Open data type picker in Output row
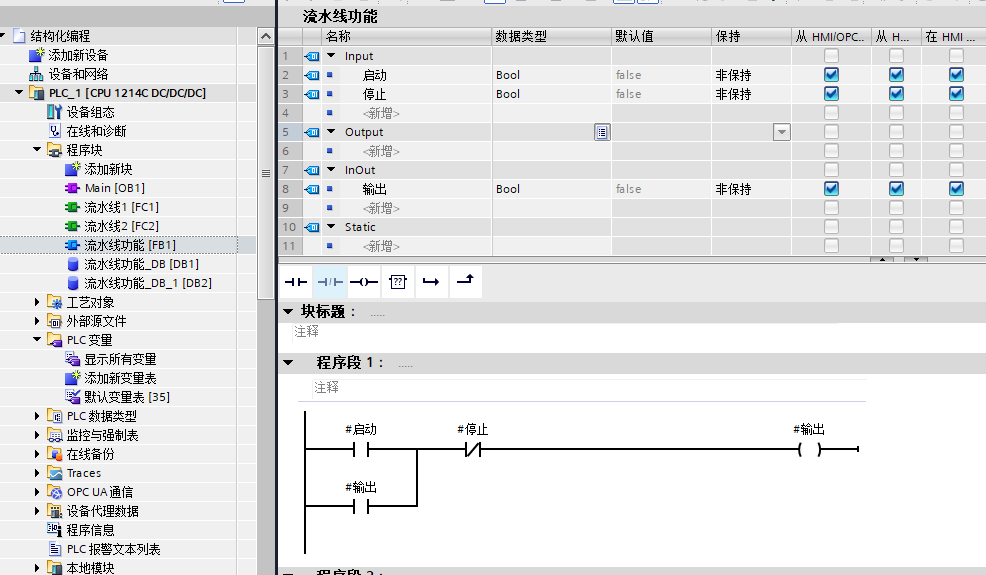This screenshot has height=575, width=986. (x=601, y=132)
